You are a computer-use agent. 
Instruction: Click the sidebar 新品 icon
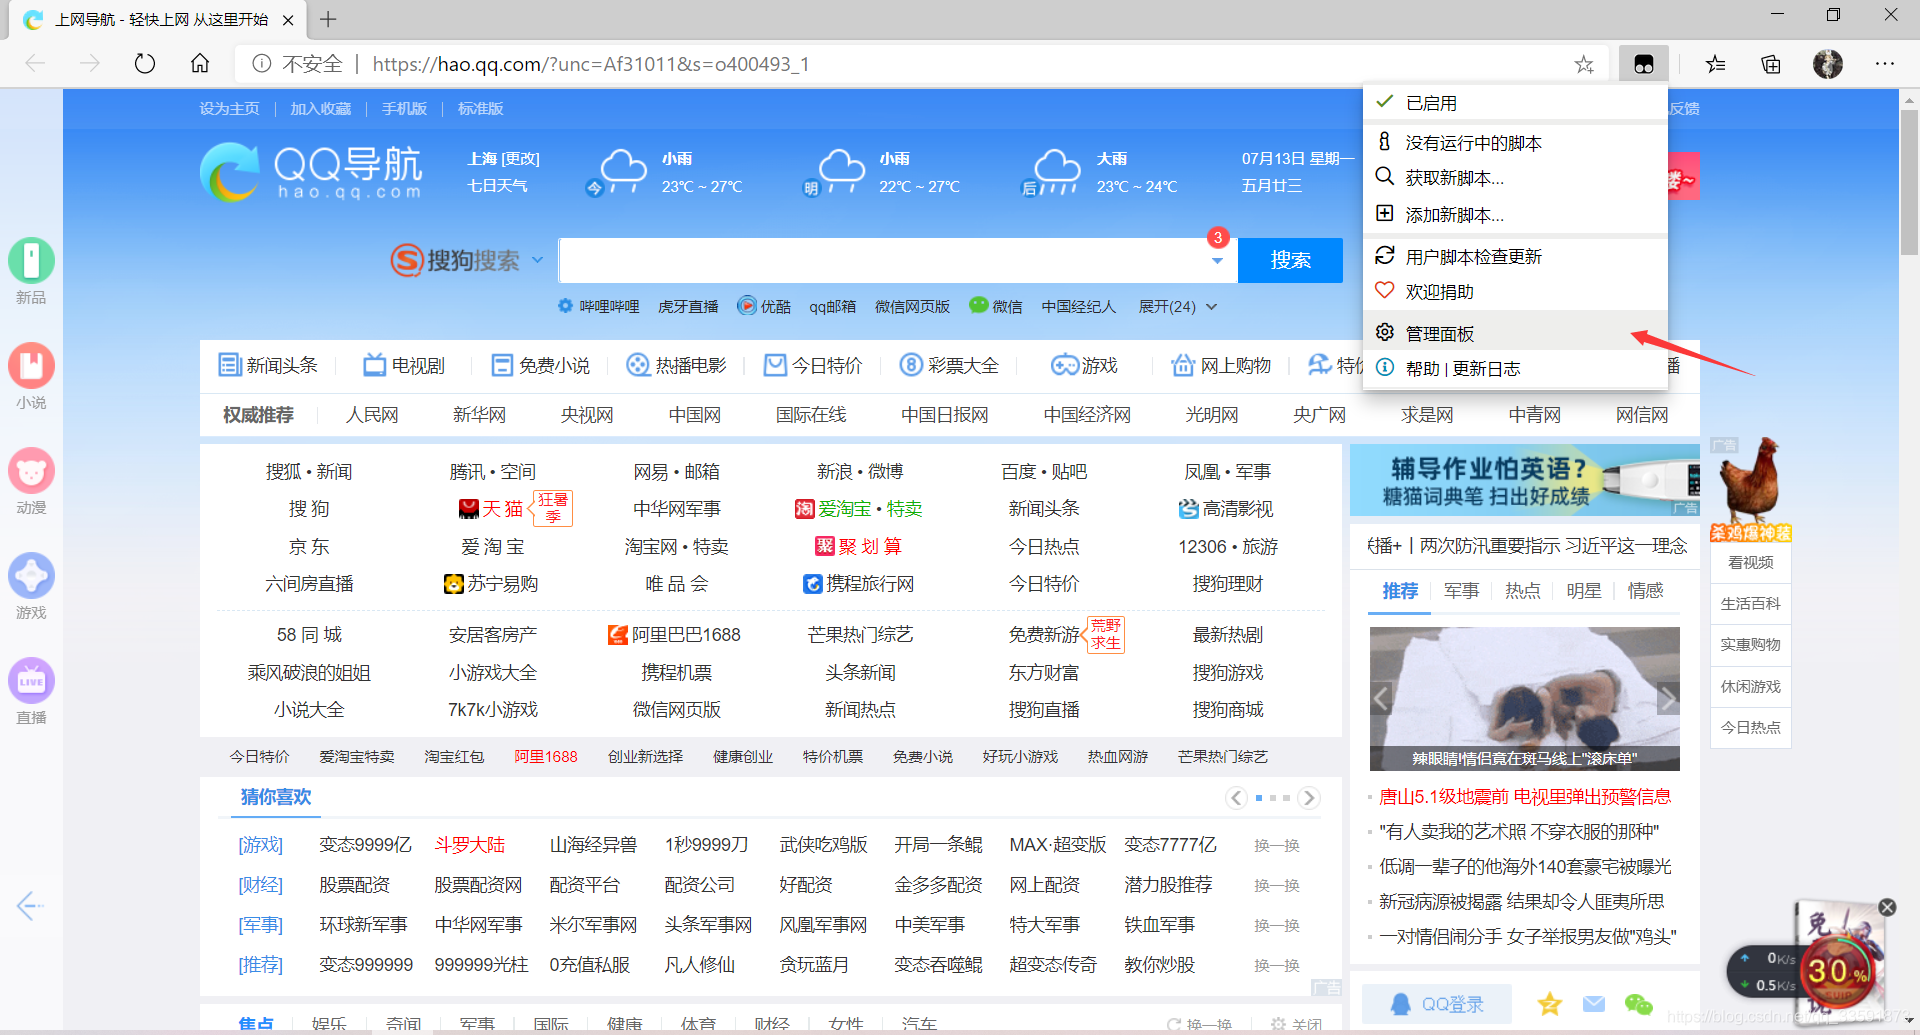(x=31, y=261)
